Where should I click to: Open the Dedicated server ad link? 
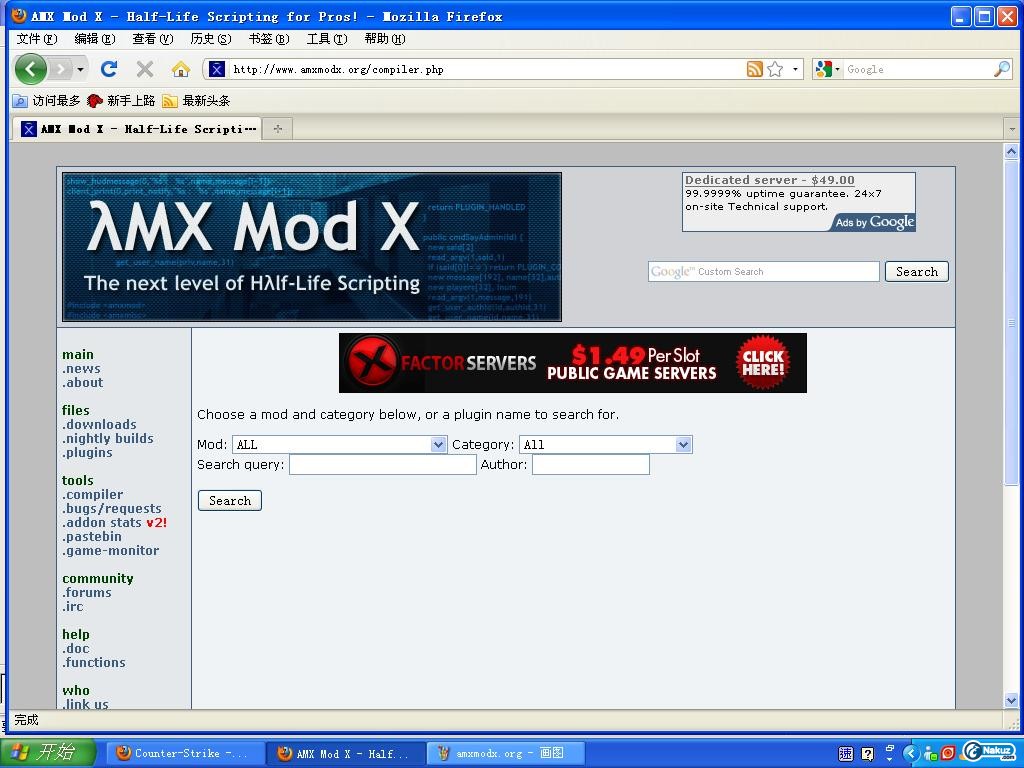coord(769,180)
